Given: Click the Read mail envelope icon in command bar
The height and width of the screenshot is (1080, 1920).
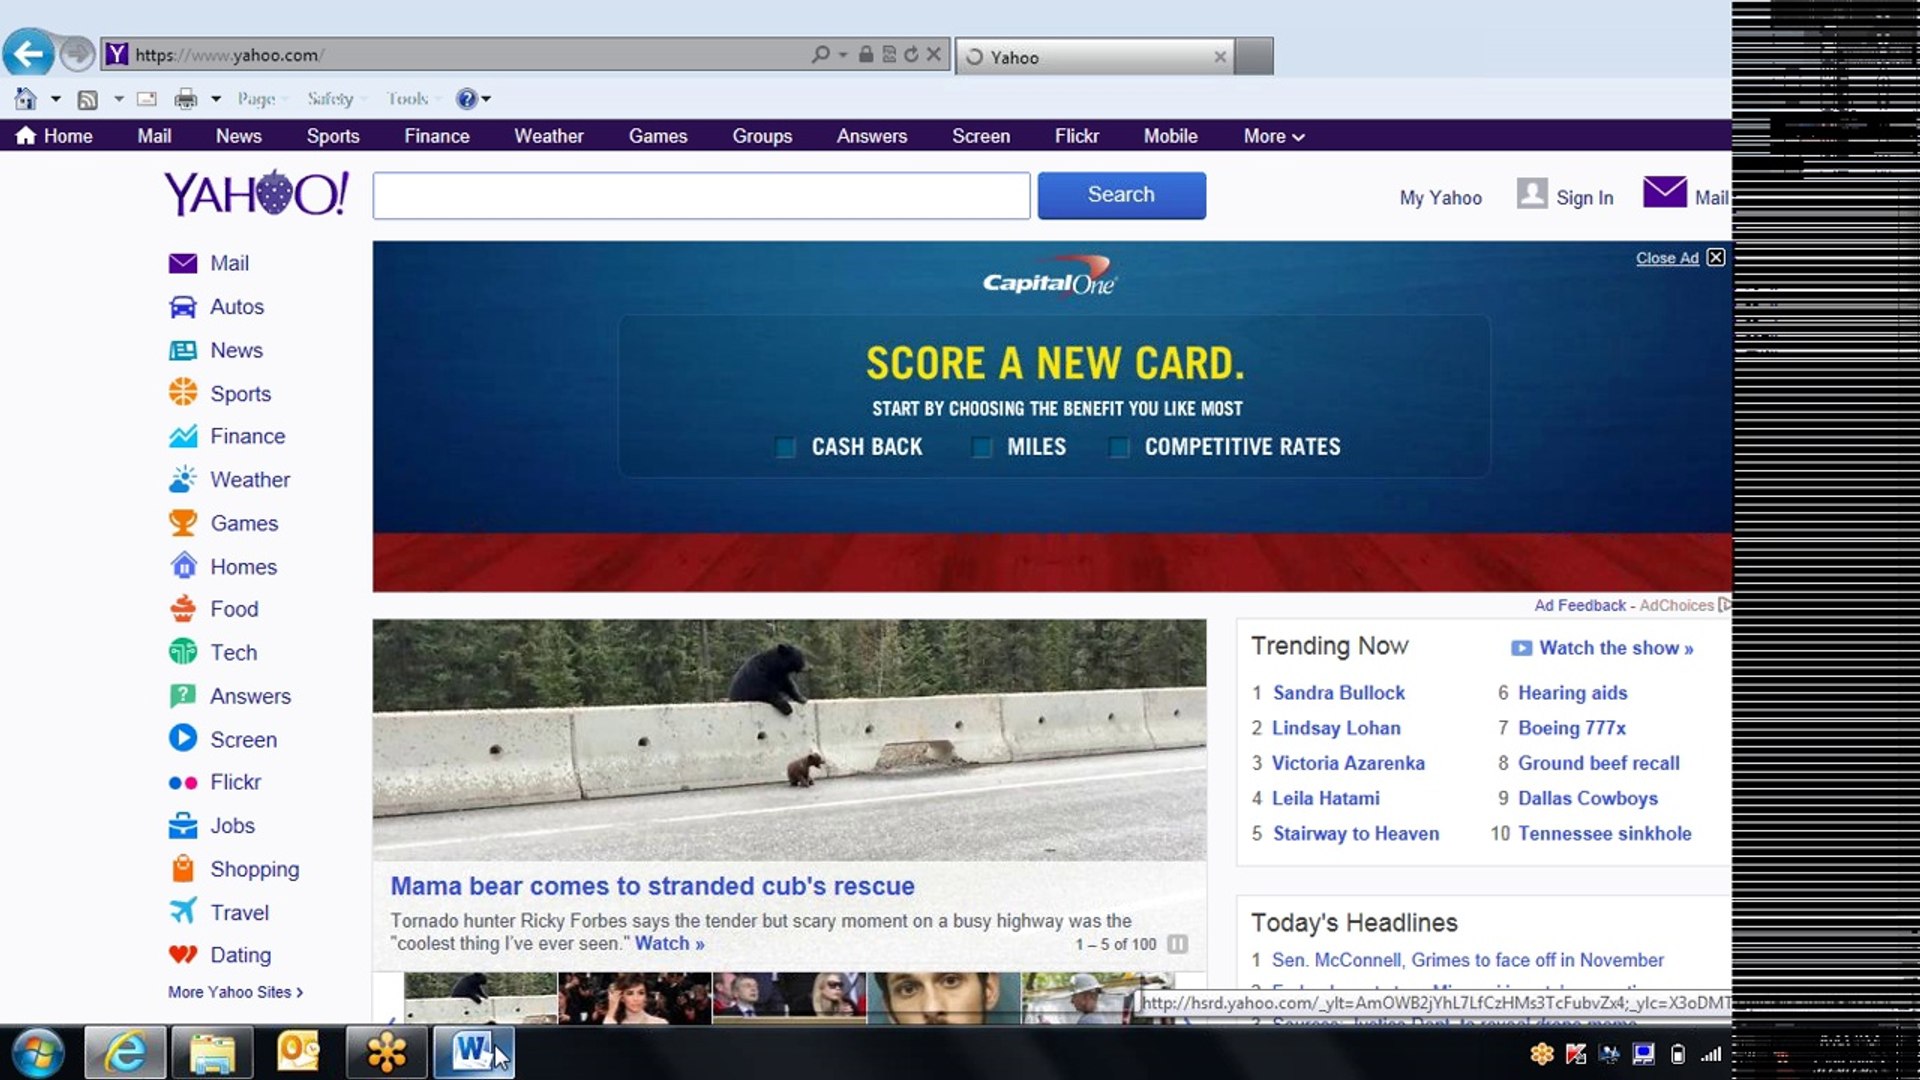Looking at the screenshot, I should click(x=147, y=99).
